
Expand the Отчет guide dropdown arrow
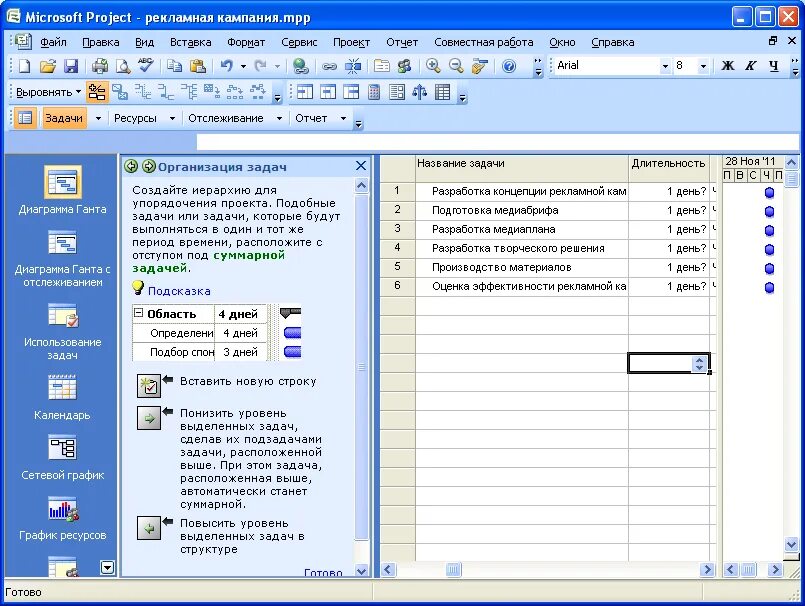pyautogui.click(x=343, y=118)
